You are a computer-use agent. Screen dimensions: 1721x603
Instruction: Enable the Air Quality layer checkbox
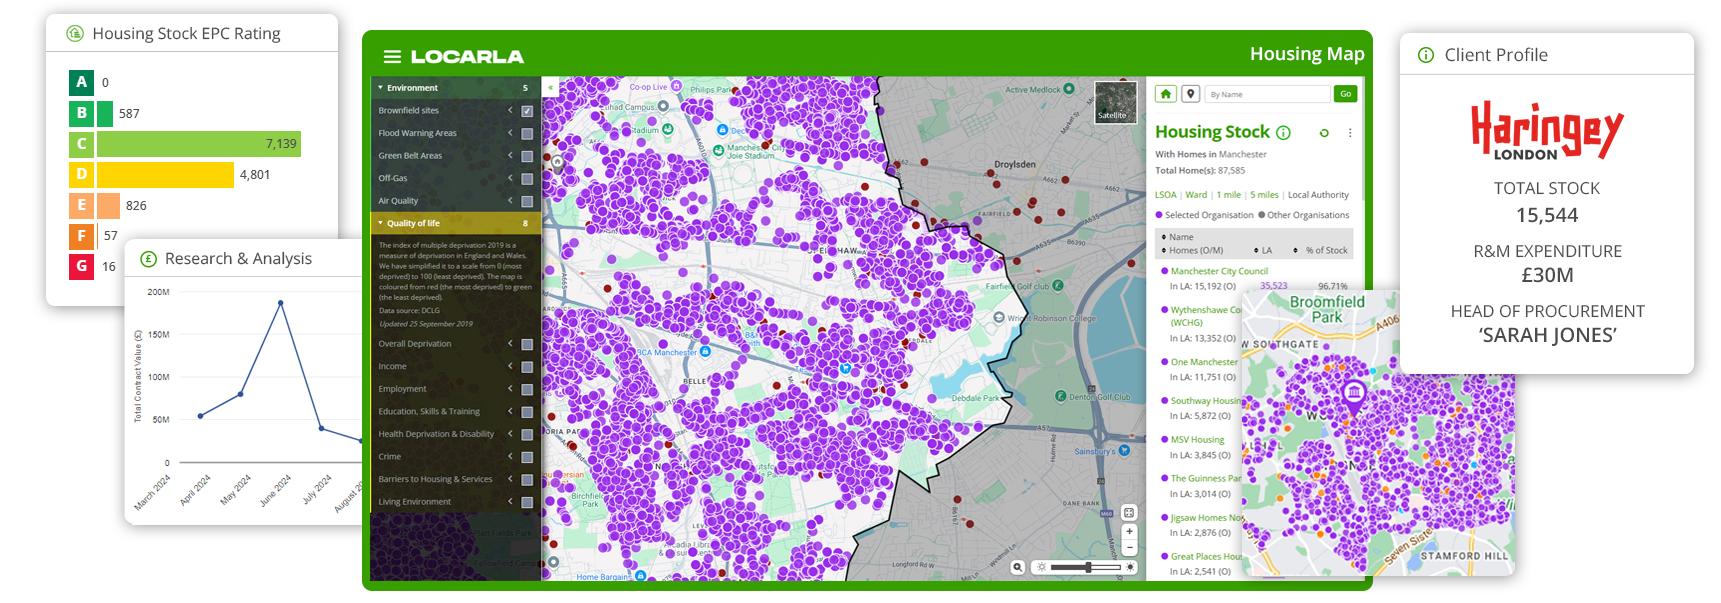click(527, 201)
